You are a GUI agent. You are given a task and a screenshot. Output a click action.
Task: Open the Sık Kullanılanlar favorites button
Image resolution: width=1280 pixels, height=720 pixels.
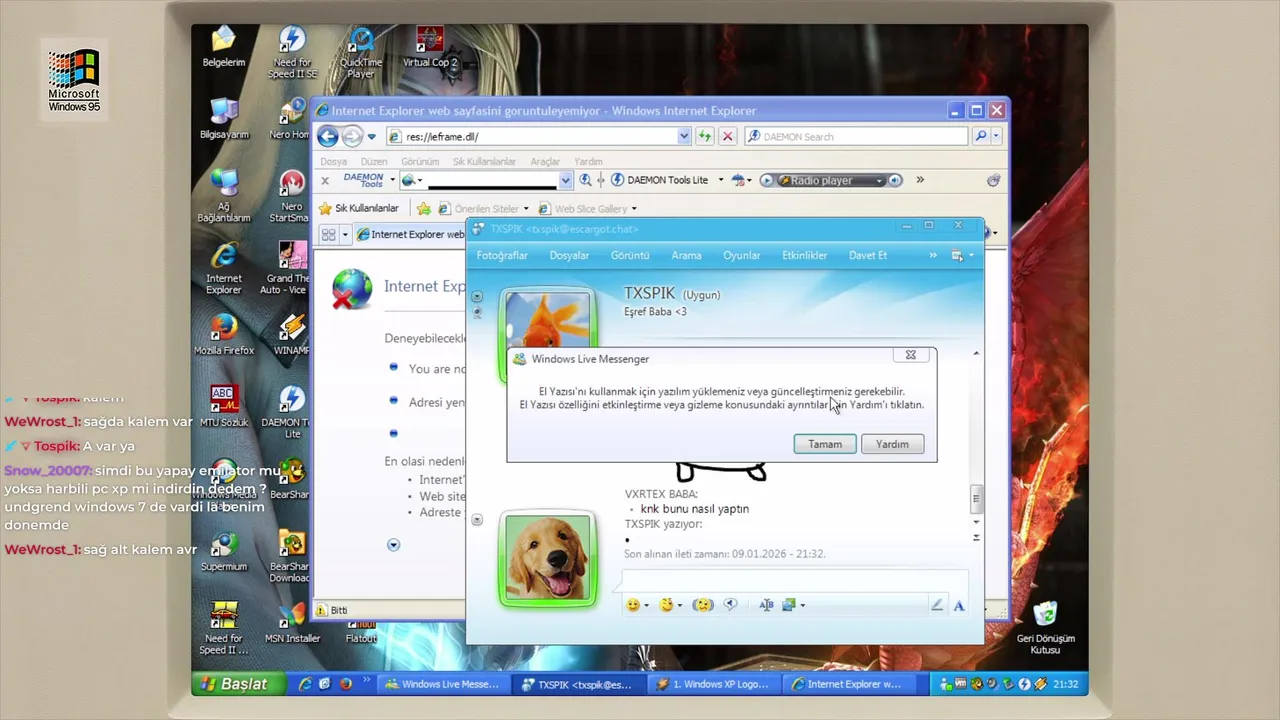point(359,208)
